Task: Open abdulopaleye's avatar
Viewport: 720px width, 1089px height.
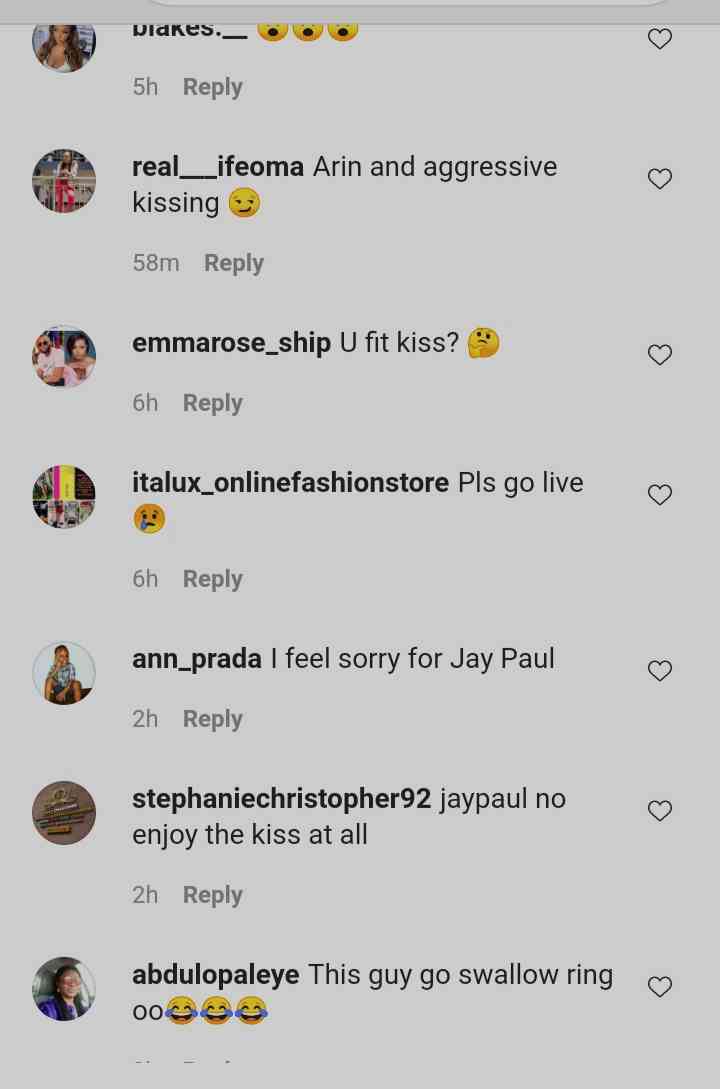Action: (64, 988)
